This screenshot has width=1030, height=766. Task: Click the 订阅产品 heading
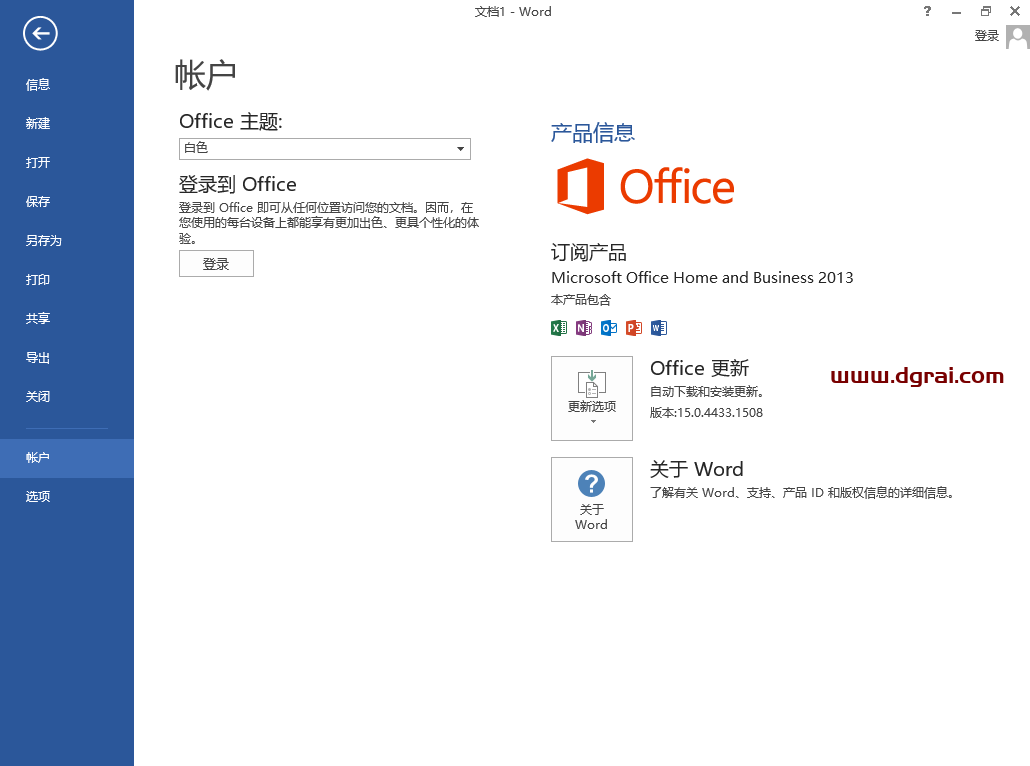tap(589, 252)
